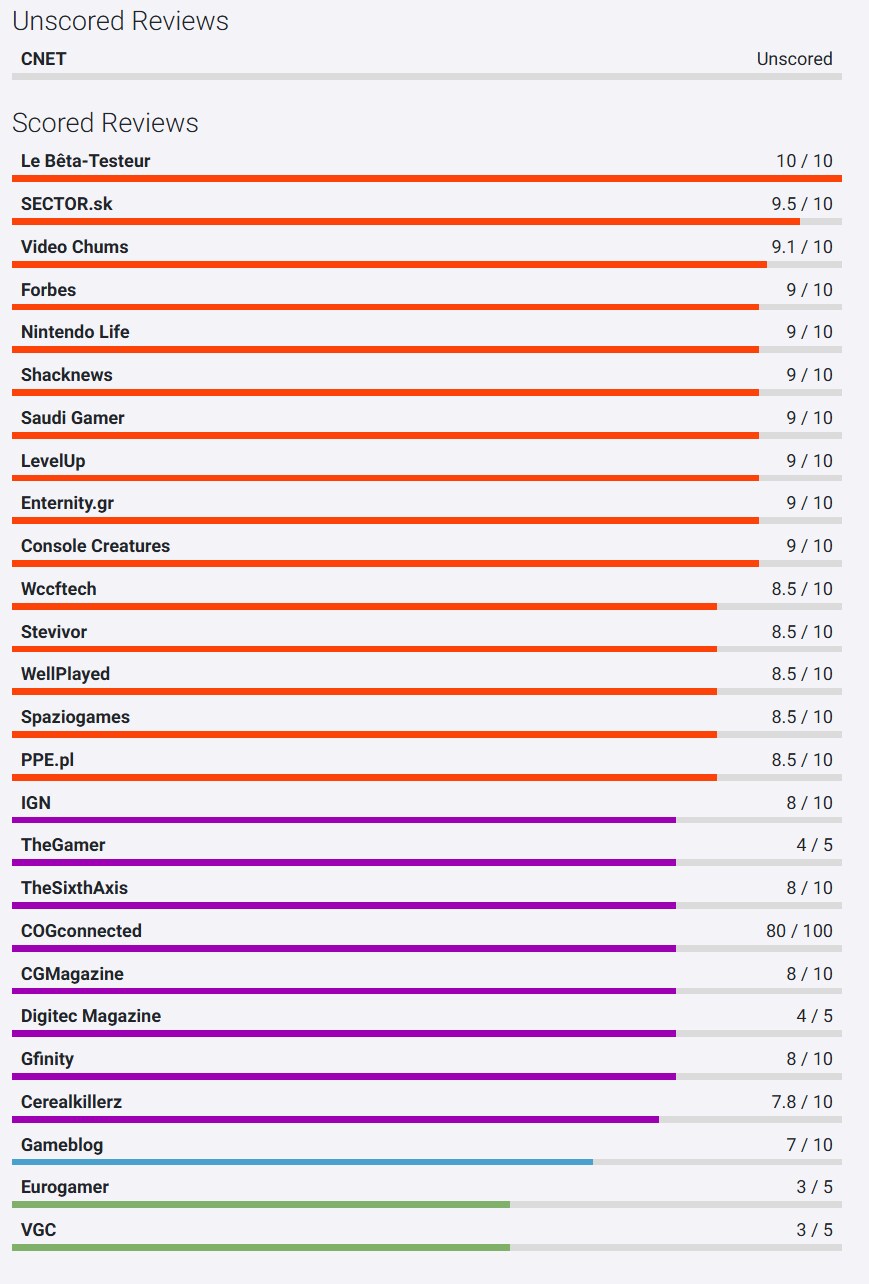Click the SECTOR.sk review entry
Screen dimensions: 869x1284
pyautogui.click(x=67, y=204)
